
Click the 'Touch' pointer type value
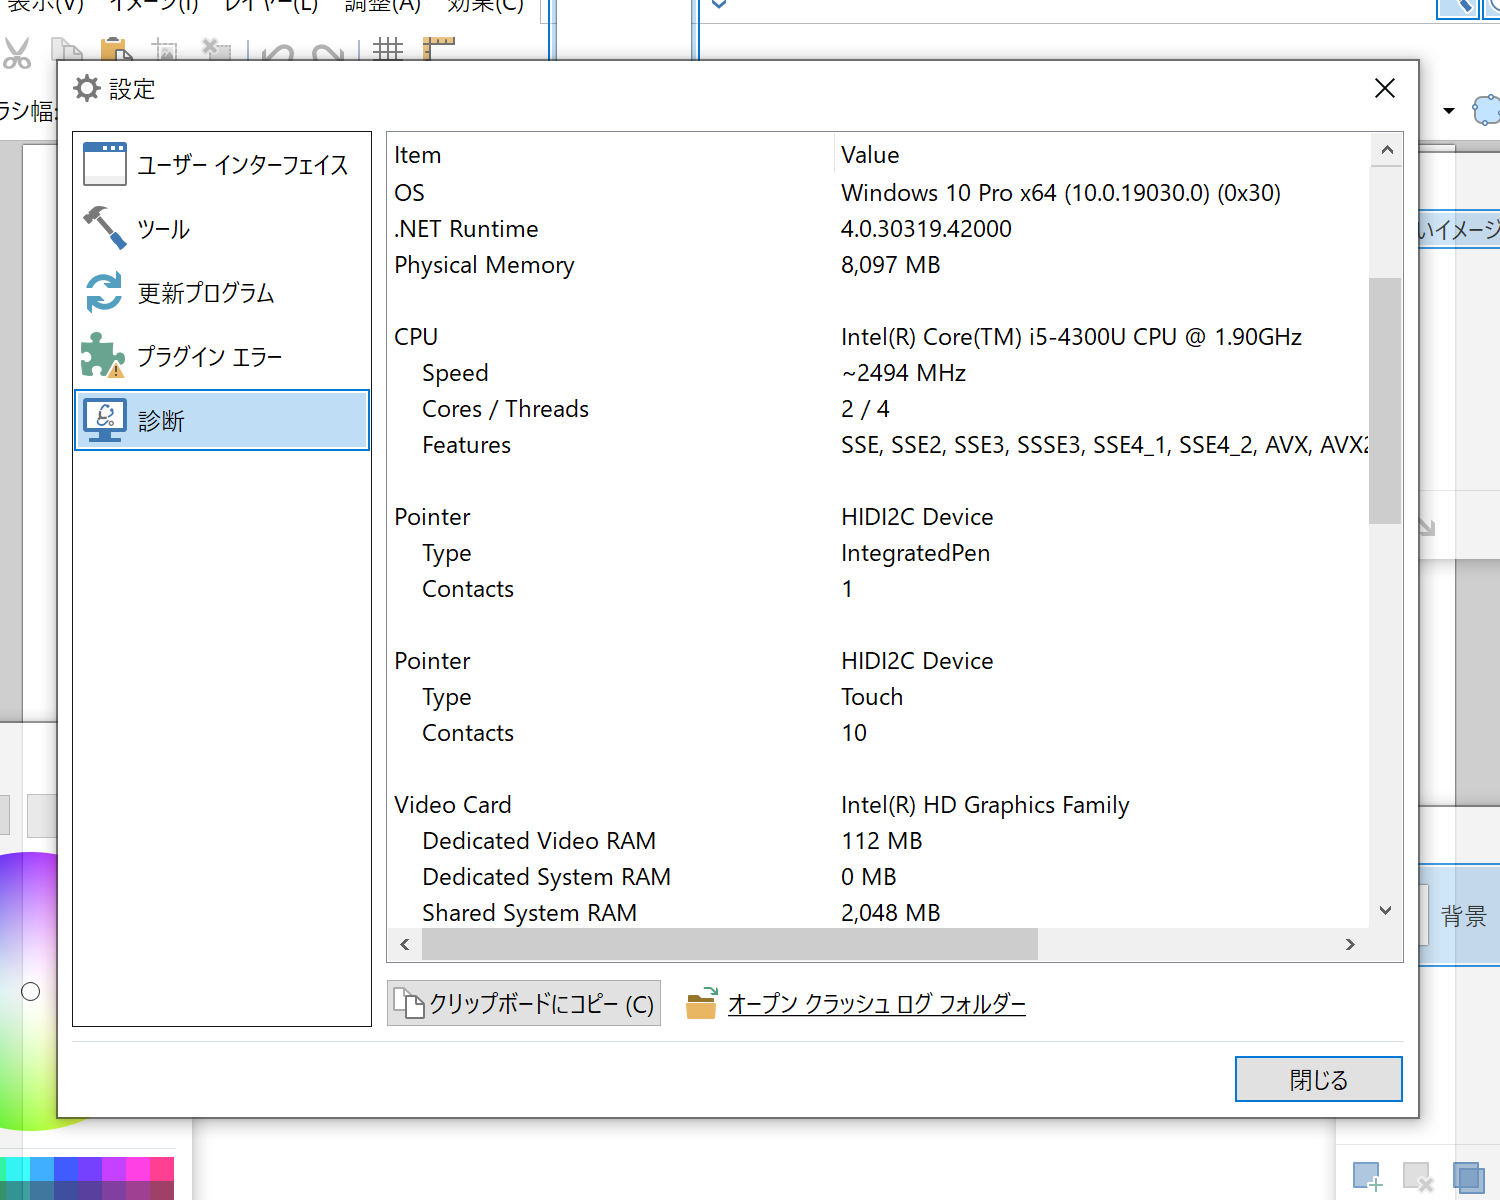click(x=872, y=697)
